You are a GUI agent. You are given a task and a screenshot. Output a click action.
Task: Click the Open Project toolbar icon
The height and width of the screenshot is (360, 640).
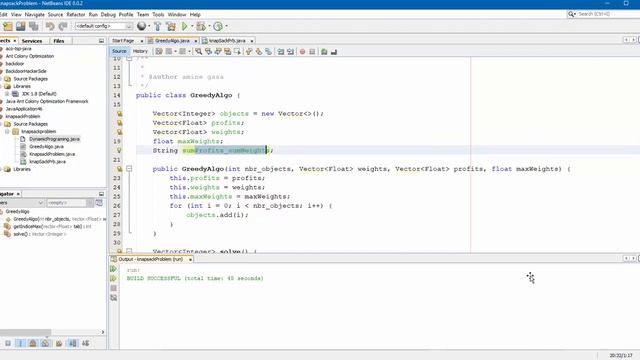tap(21, 27)
